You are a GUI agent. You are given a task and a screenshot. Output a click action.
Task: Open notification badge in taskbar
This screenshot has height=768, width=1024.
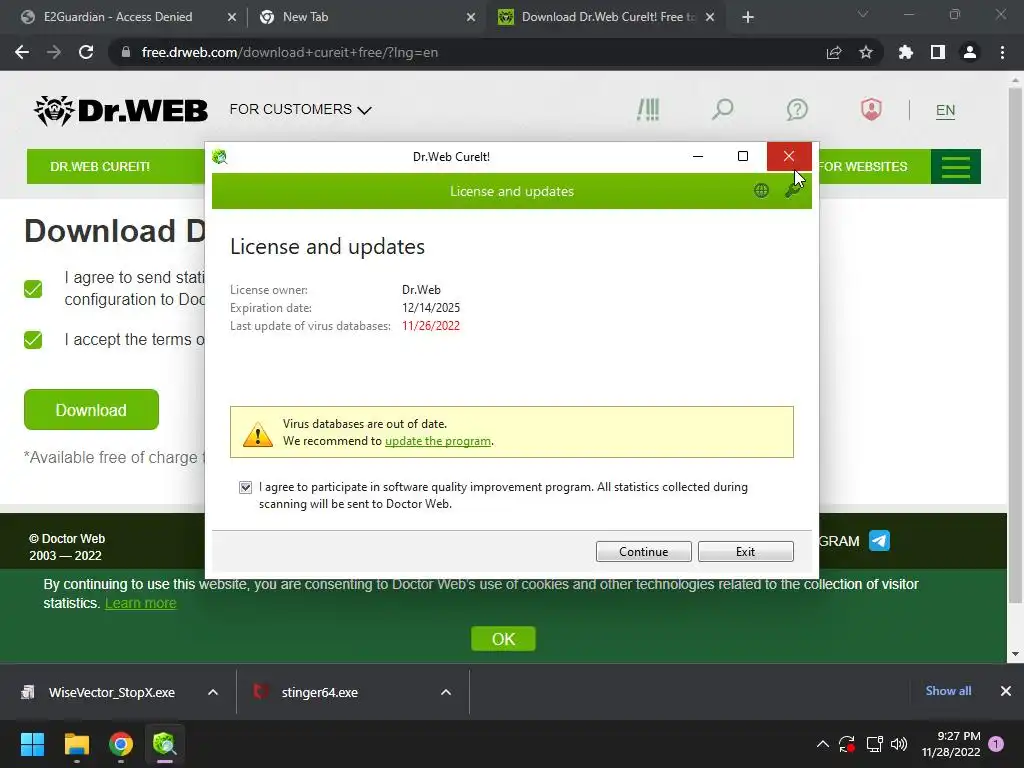[996, 744]
